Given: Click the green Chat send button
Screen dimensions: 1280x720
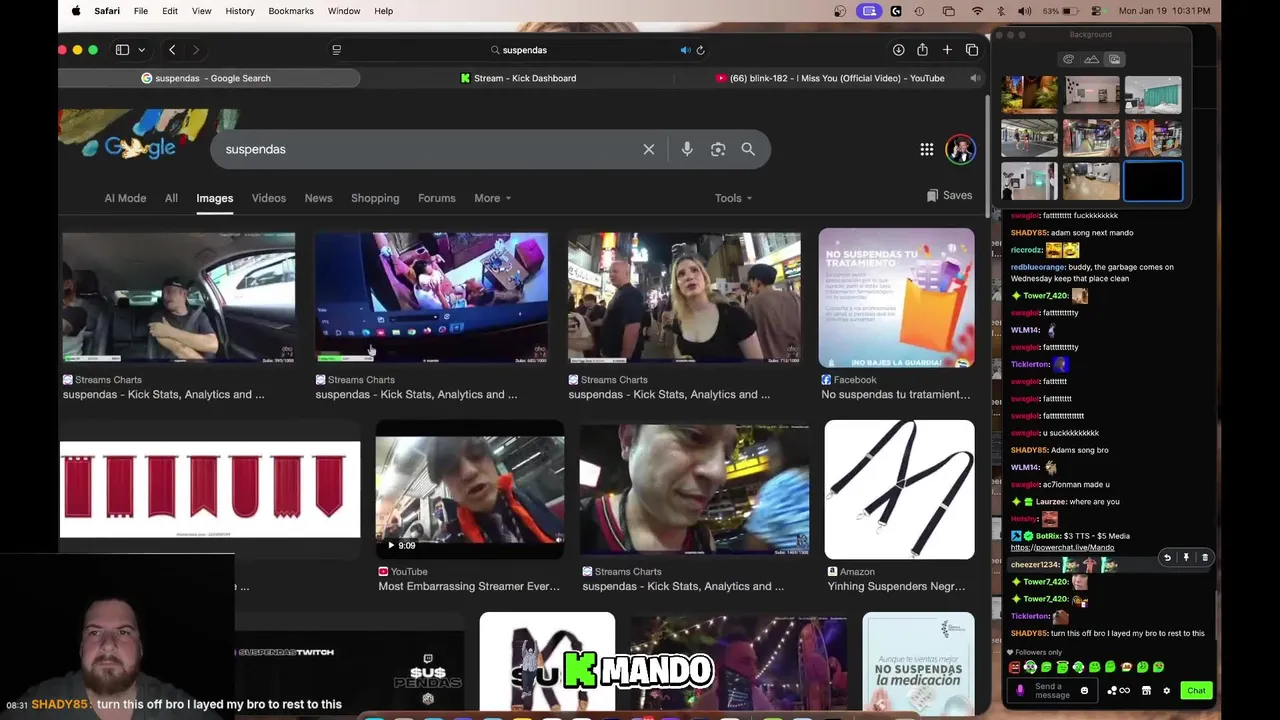Looking at the screenshot, I should 1196,690.
